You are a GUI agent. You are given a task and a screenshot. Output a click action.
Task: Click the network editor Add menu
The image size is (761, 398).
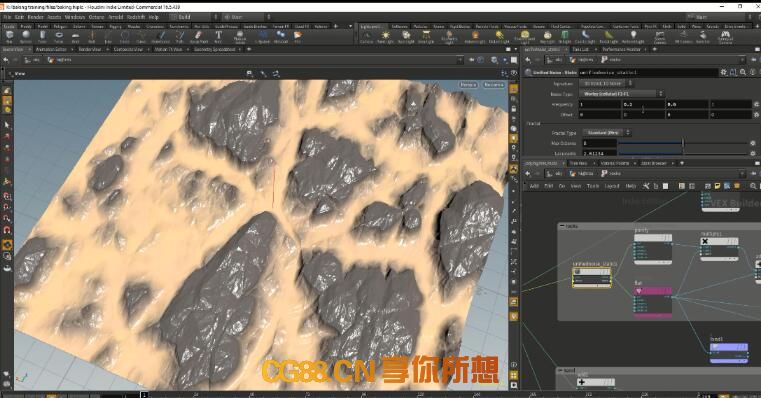[534, 186]
